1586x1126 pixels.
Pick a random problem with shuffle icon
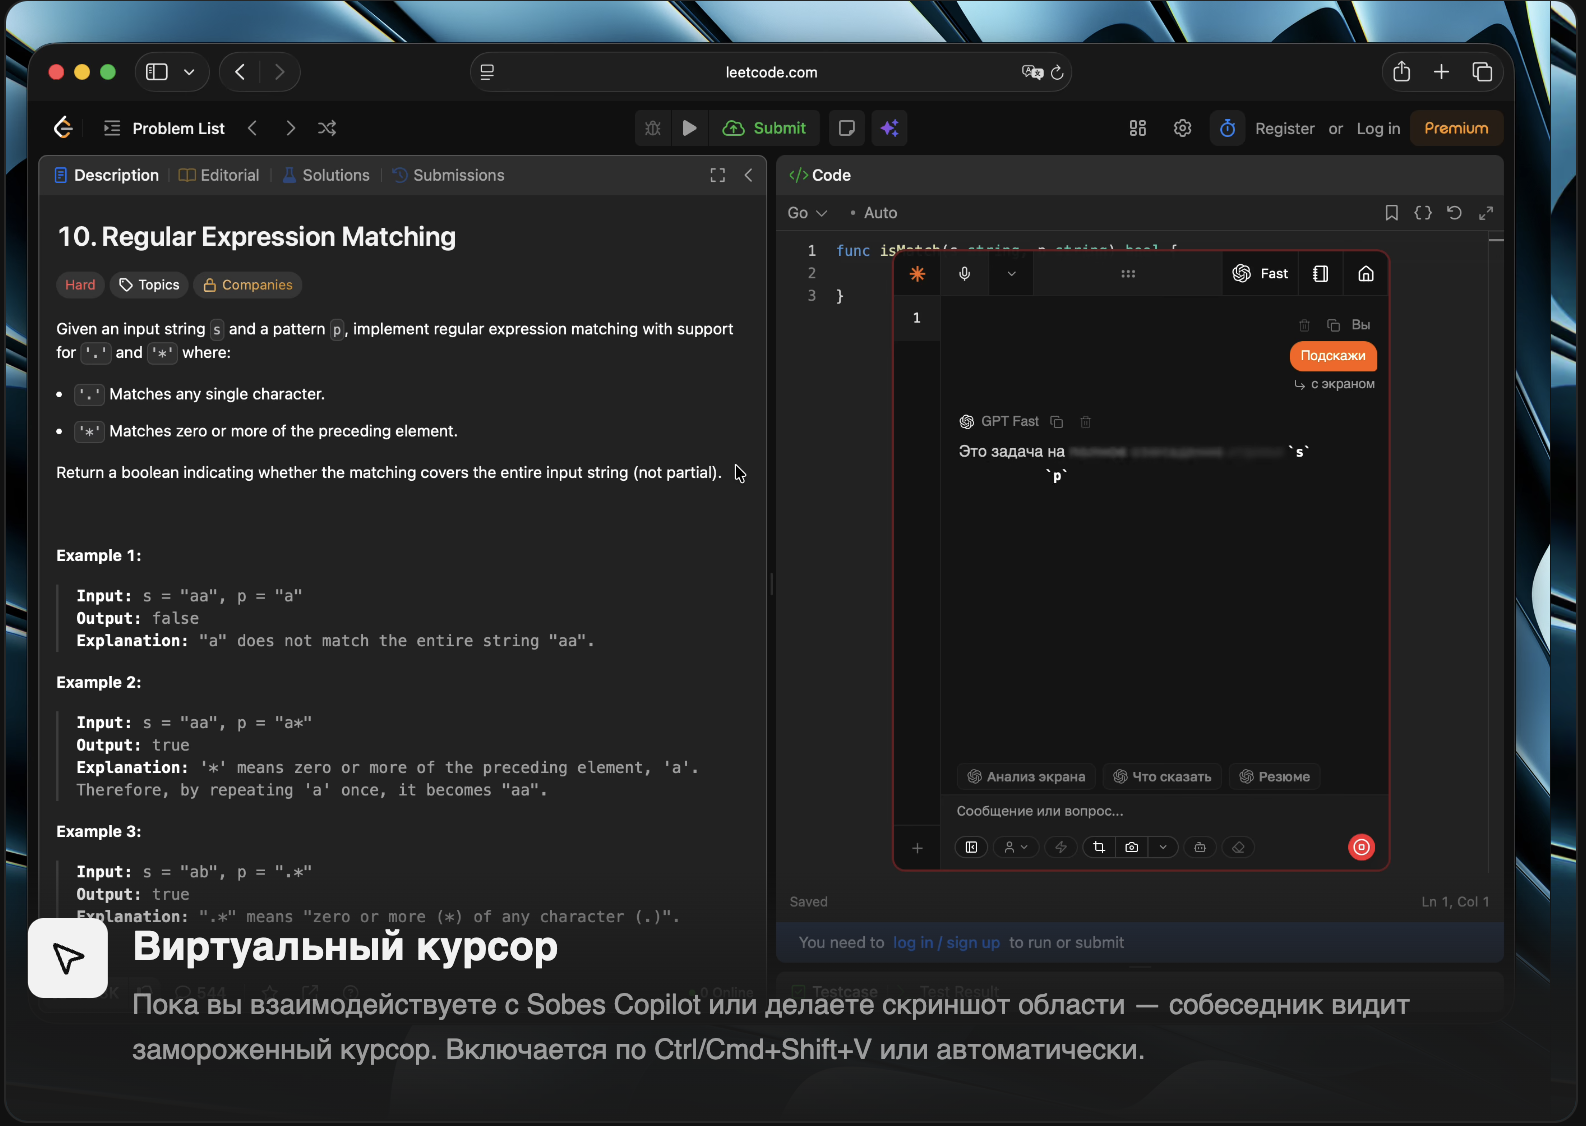(x=327, y=128)
